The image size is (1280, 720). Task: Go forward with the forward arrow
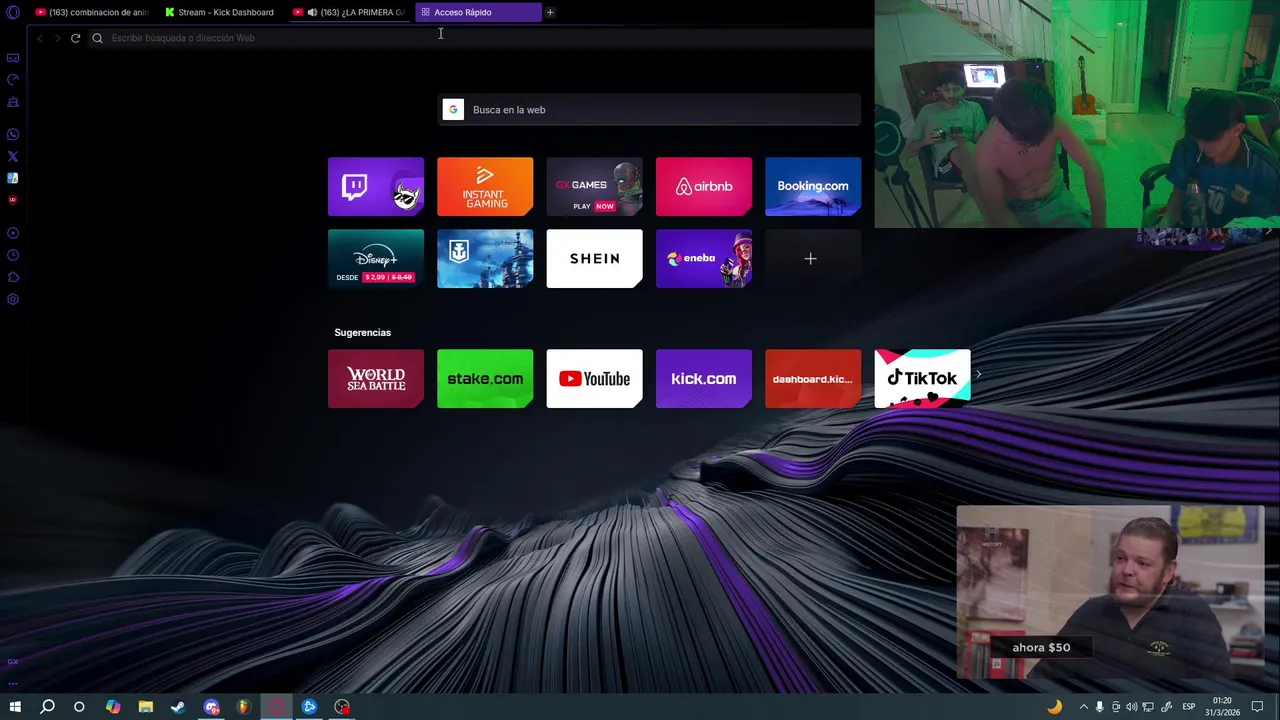[x=57, y=38]
